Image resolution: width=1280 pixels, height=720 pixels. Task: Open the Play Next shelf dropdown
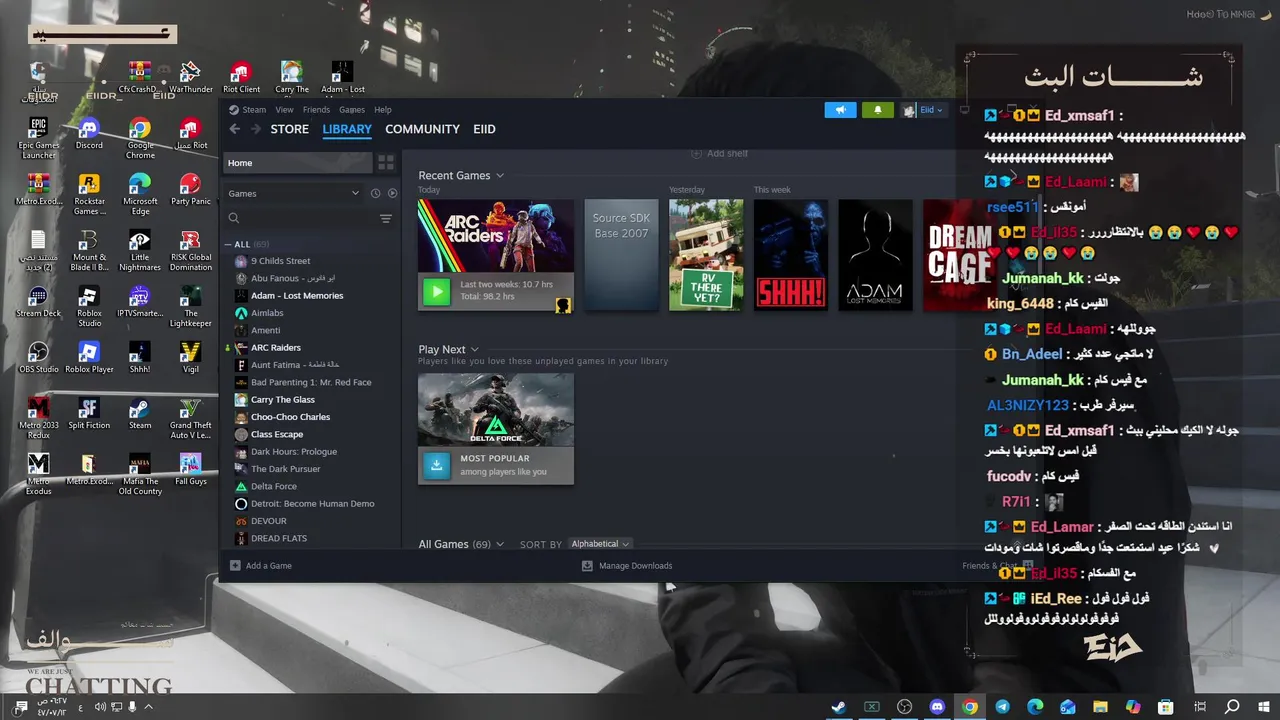(476, 350)
